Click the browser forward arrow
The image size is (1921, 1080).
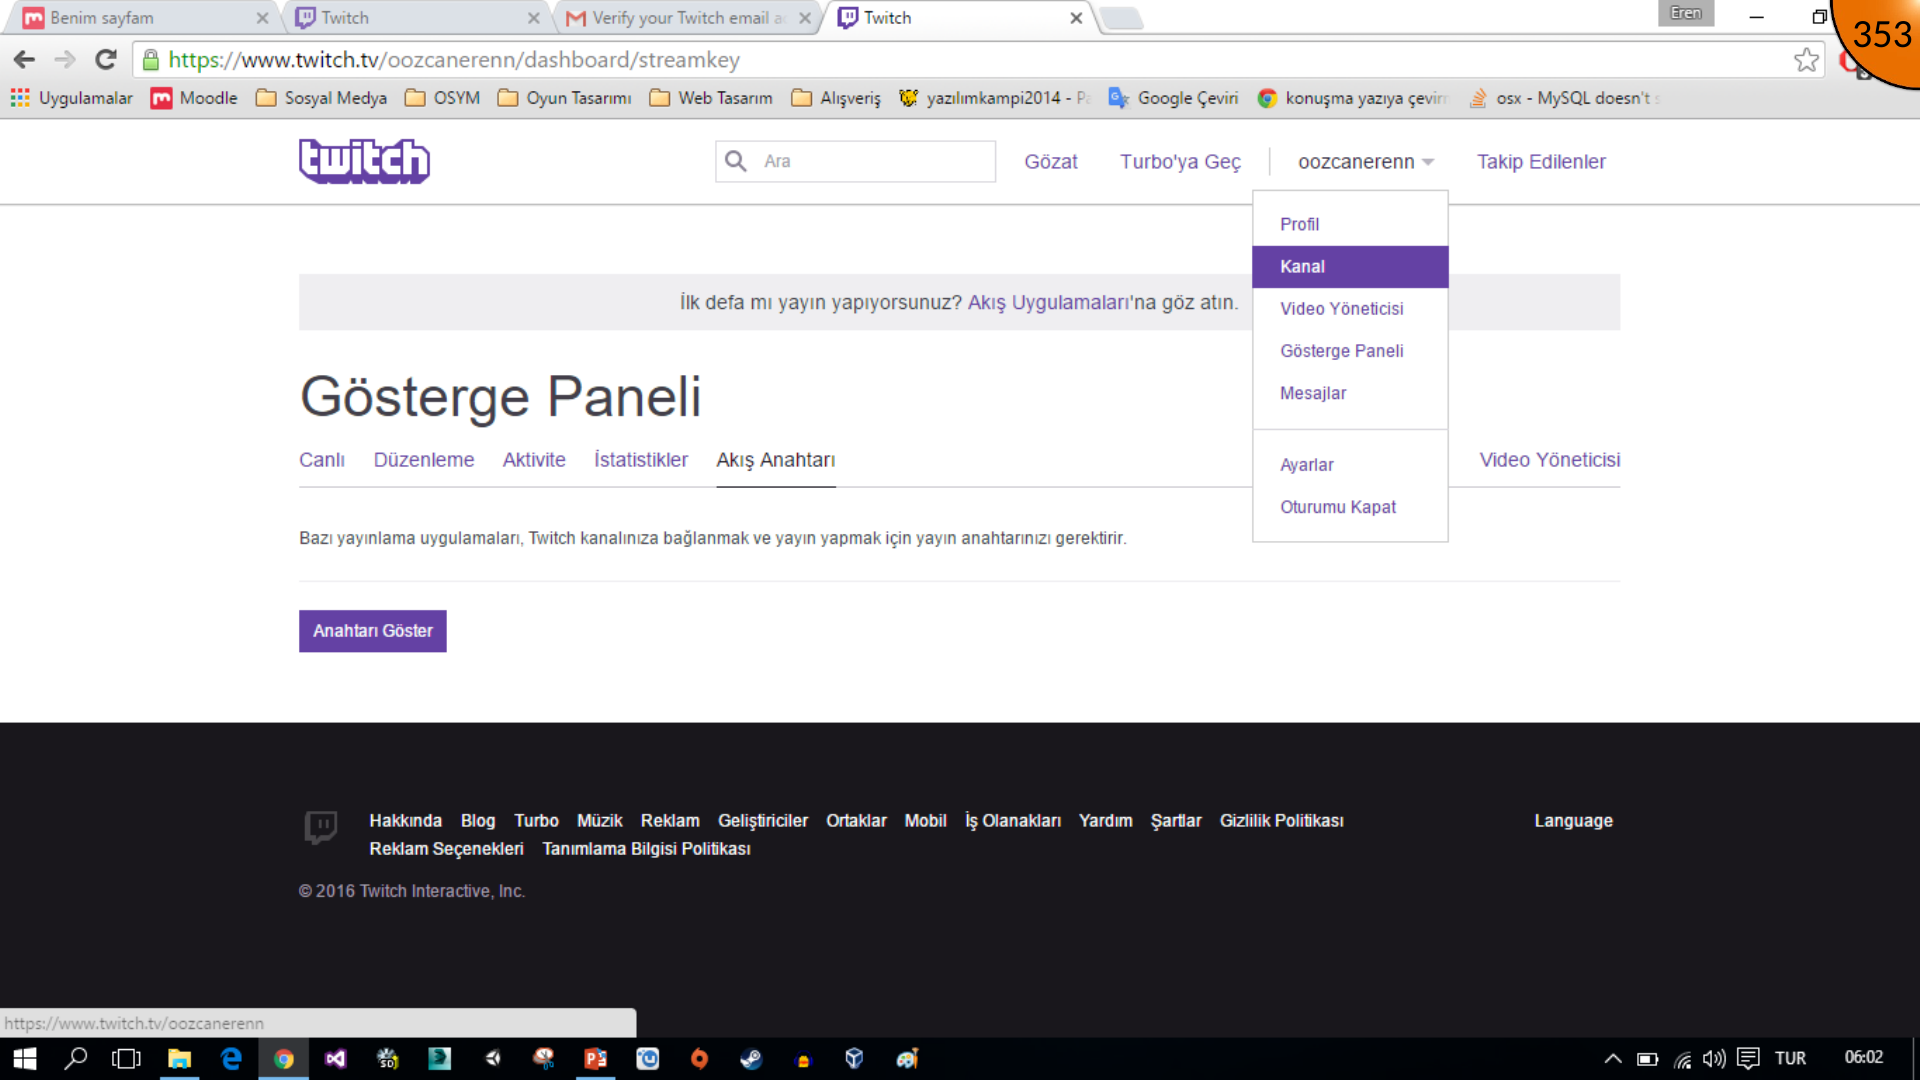point(65,60)
